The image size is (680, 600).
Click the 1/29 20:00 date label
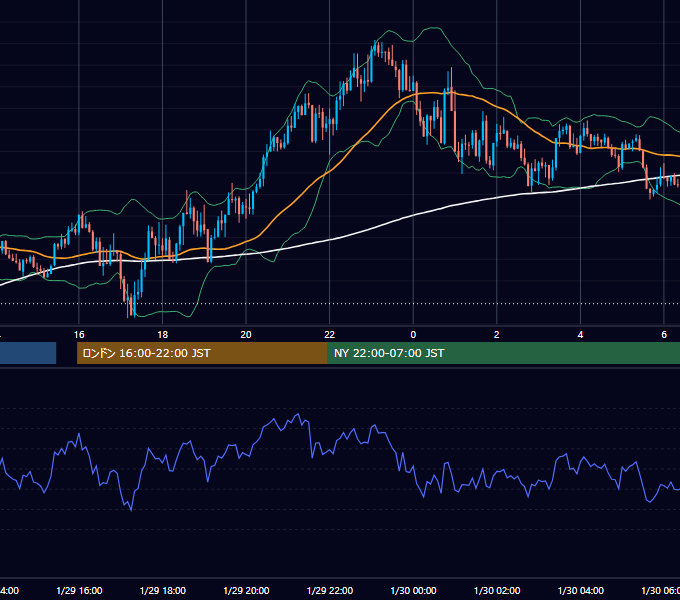246,590
